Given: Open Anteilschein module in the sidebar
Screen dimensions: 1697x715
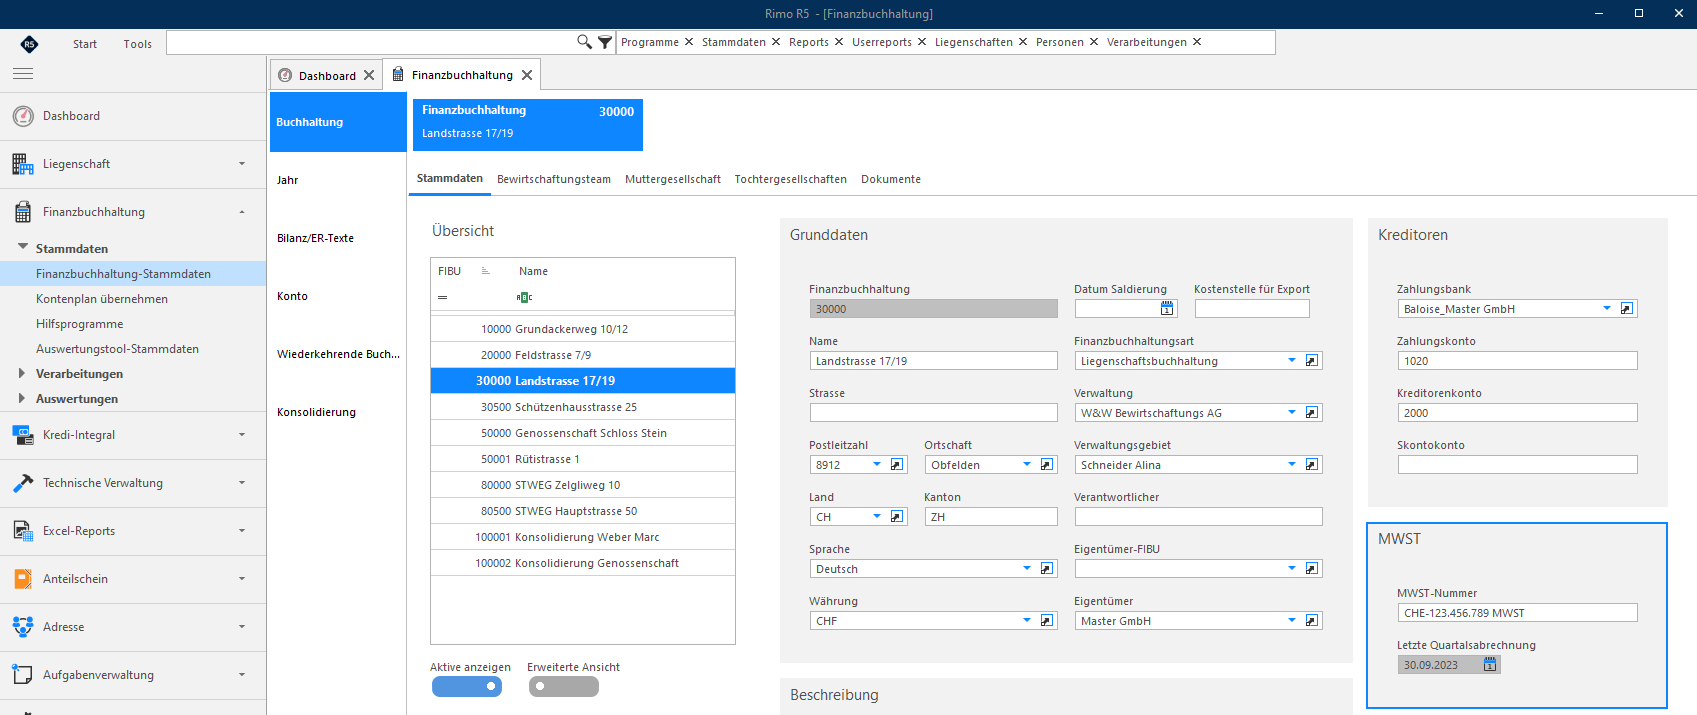Looking at the screenshot, I should (x=133, y=579).
